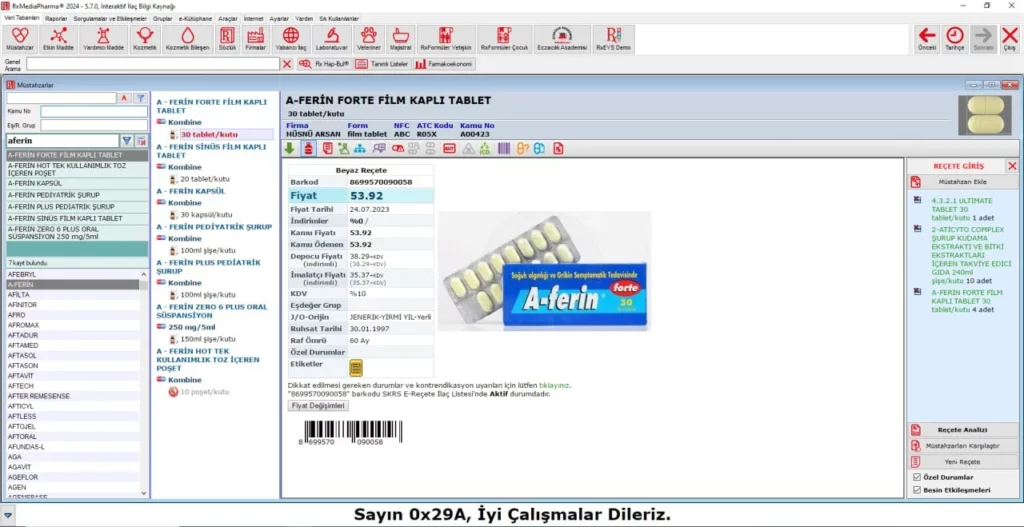This screenshot has width=1024, height=527.
Task: Open the Yardımcı Madde section
Action: (103, 39)
